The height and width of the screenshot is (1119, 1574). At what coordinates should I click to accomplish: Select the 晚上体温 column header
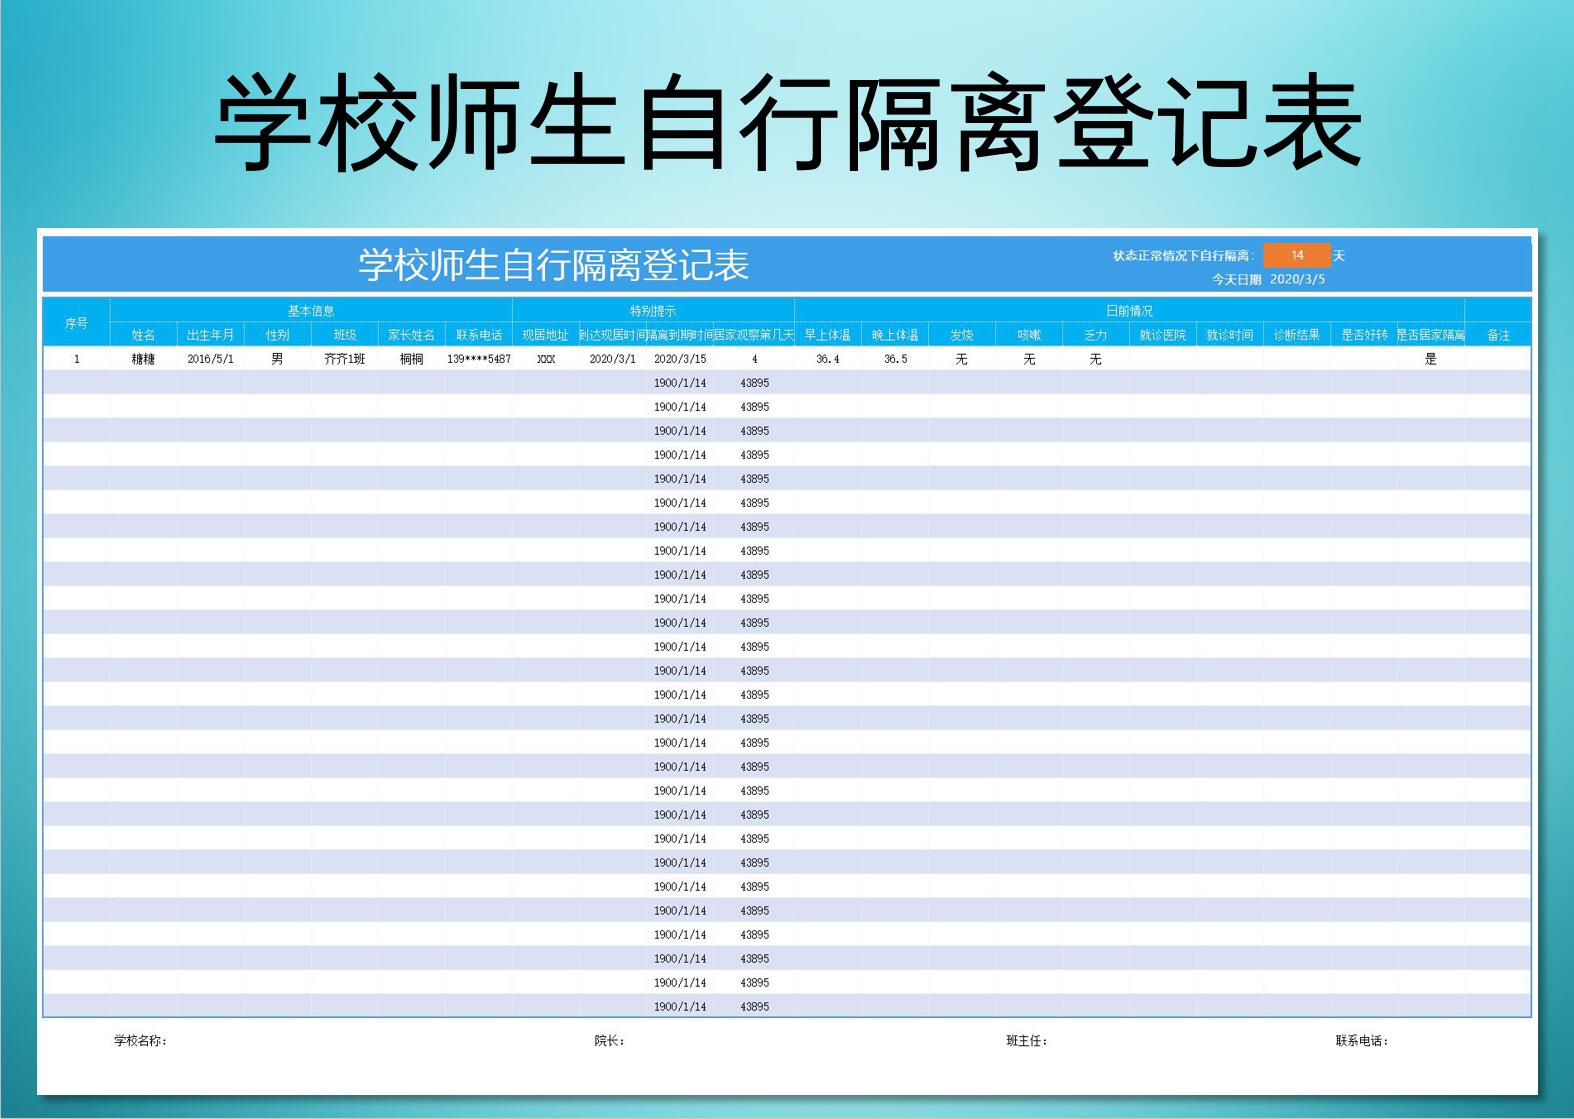(x=895, y=335)
